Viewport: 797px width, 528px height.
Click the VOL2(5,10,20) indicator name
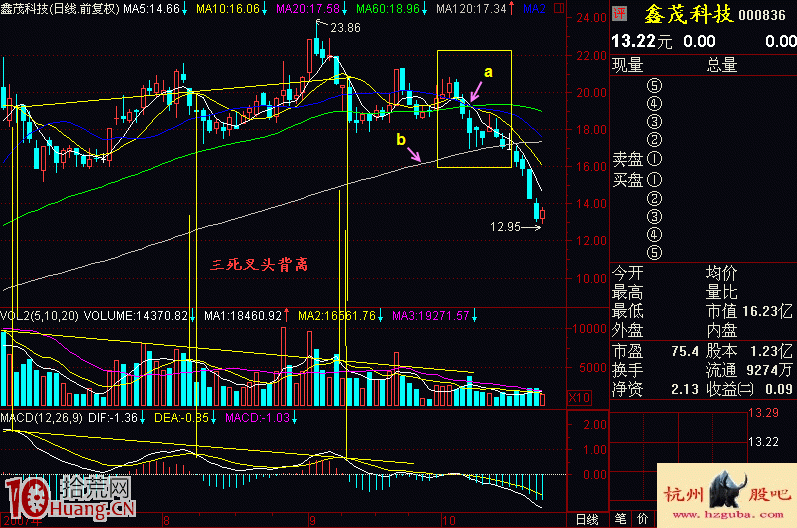click(x=39, y=316)
